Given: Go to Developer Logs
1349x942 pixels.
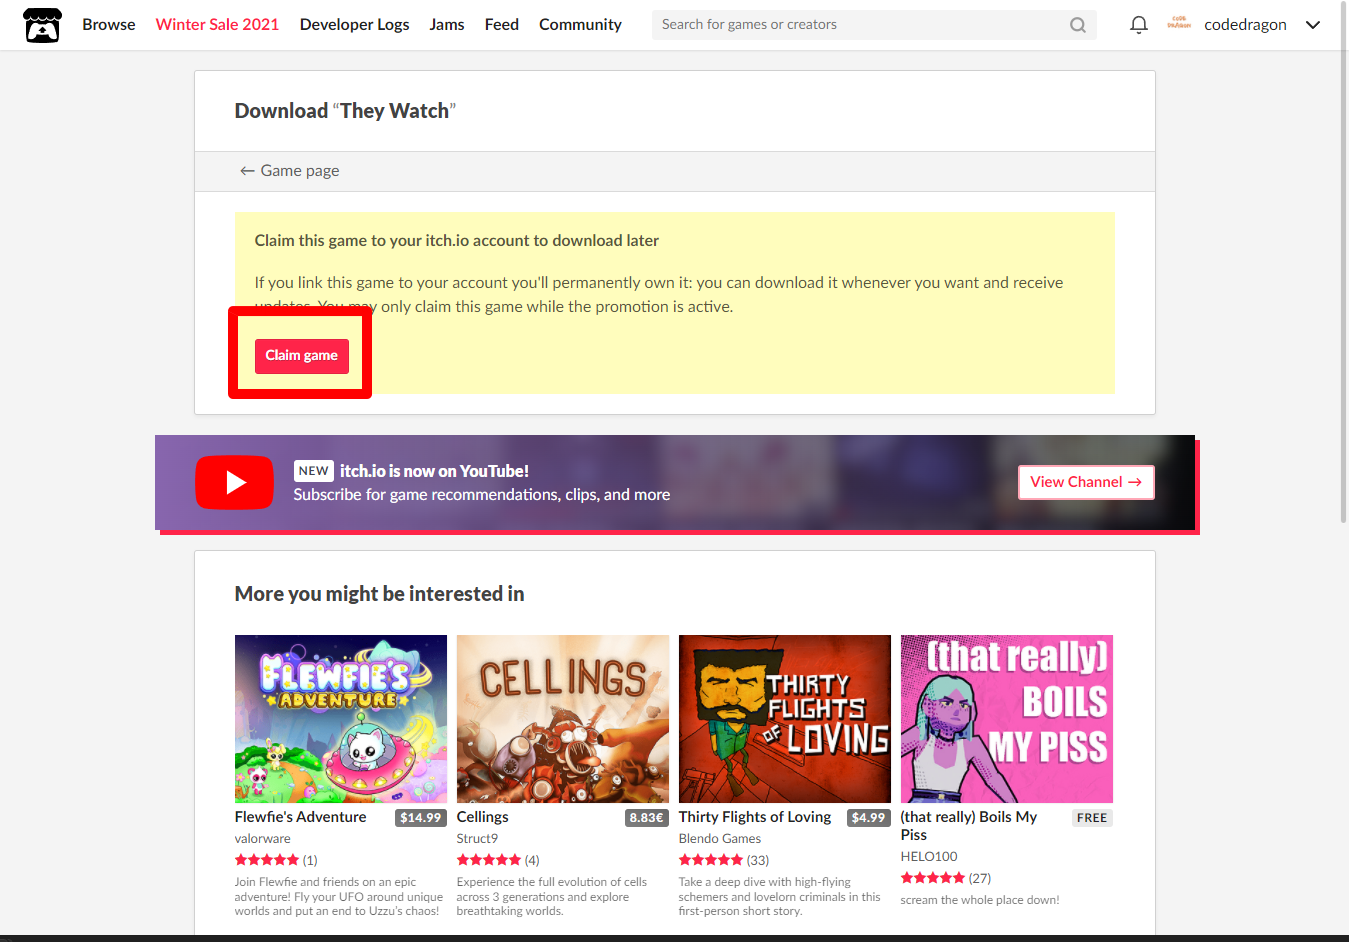Looking at the screenshot, I should click(354, 25).
